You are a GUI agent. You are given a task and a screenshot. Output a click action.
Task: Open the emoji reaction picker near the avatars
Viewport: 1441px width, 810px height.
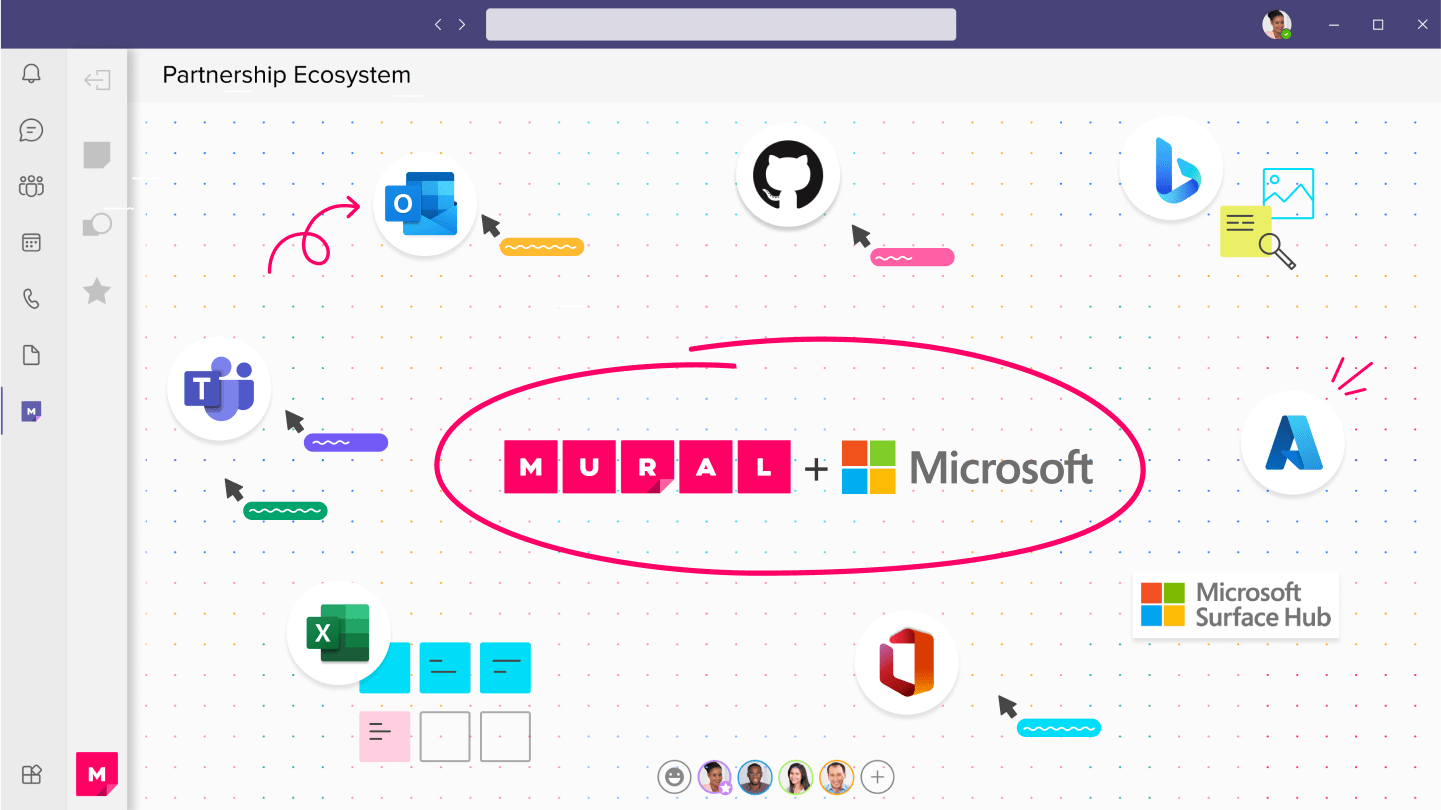[674, 777]
